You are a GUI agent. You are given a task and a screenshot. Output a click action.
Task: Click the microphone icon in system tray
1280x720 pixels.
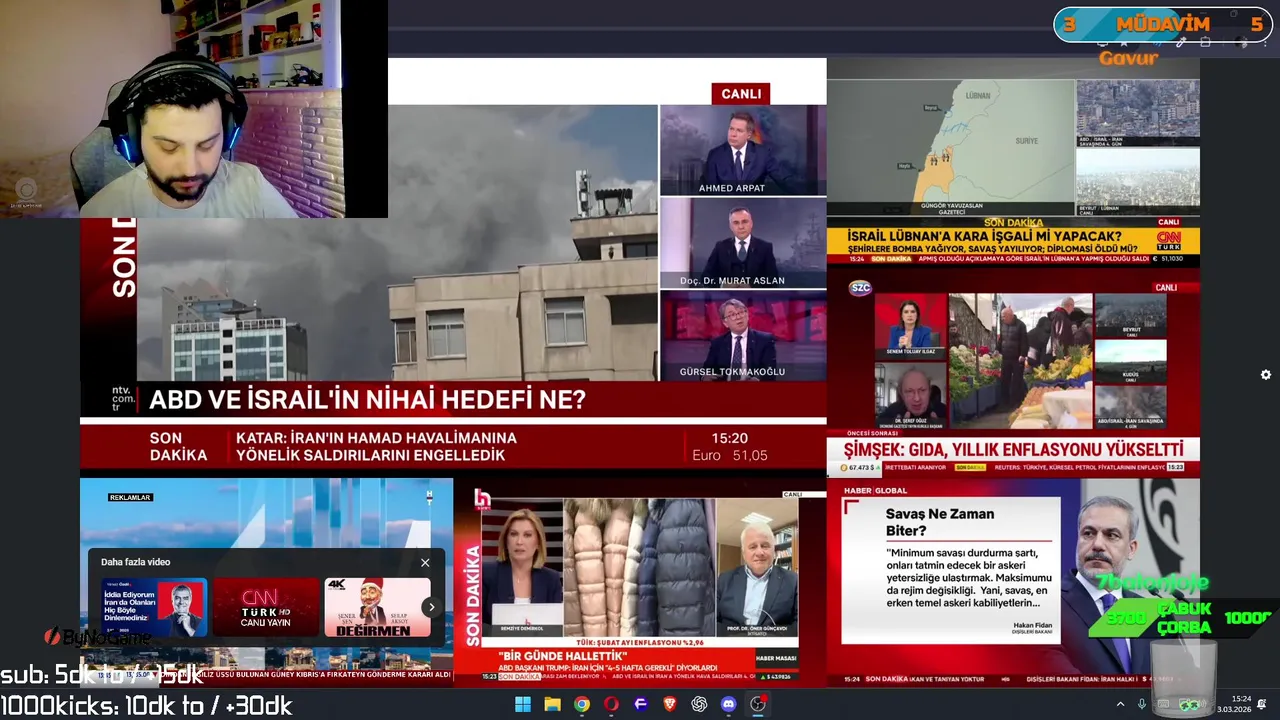(x=1142, y=704)
